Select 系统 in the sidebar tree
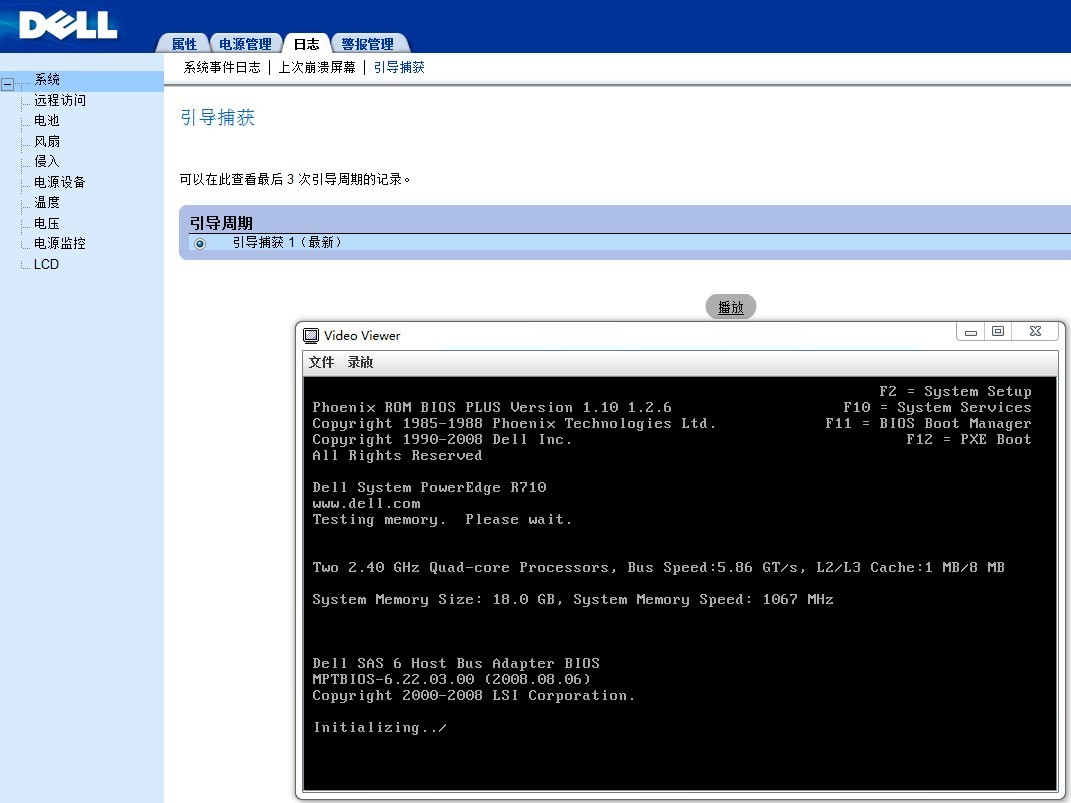Viewport: 1071px width, 803px height. pyautogui.click(x=47, y=79)
